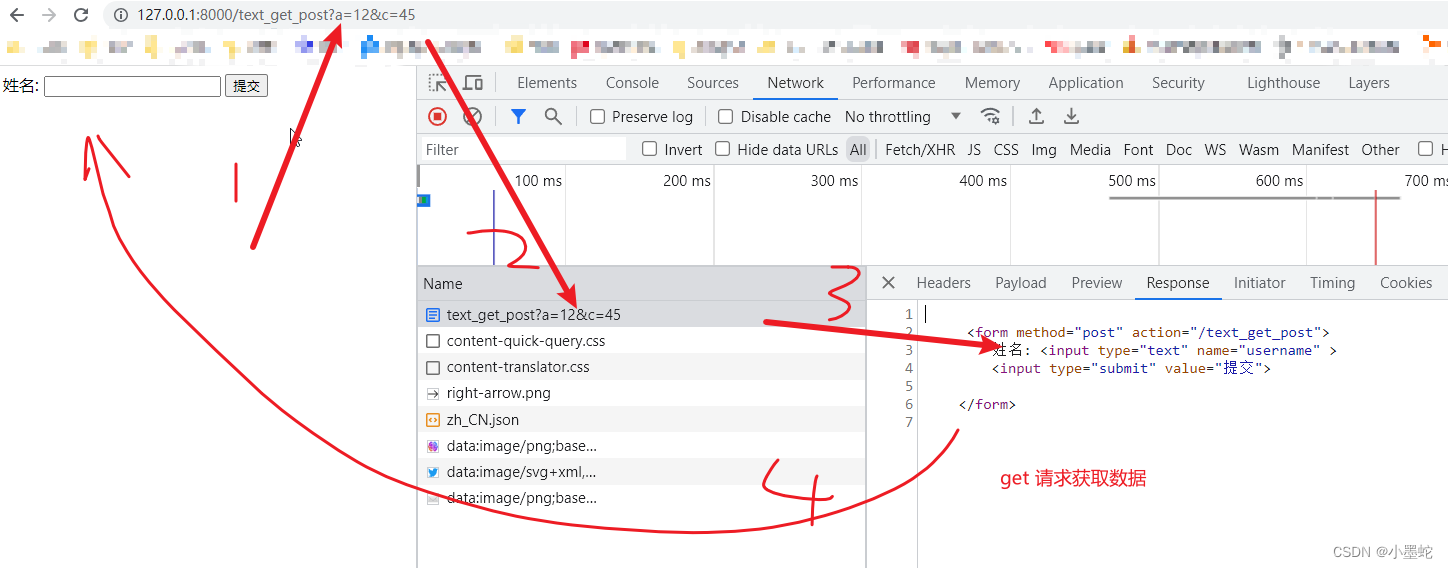Image resolution: width=1448 pixels, height=568 pixels.
Task: Open the Performance panel tab
Action: 894,83
